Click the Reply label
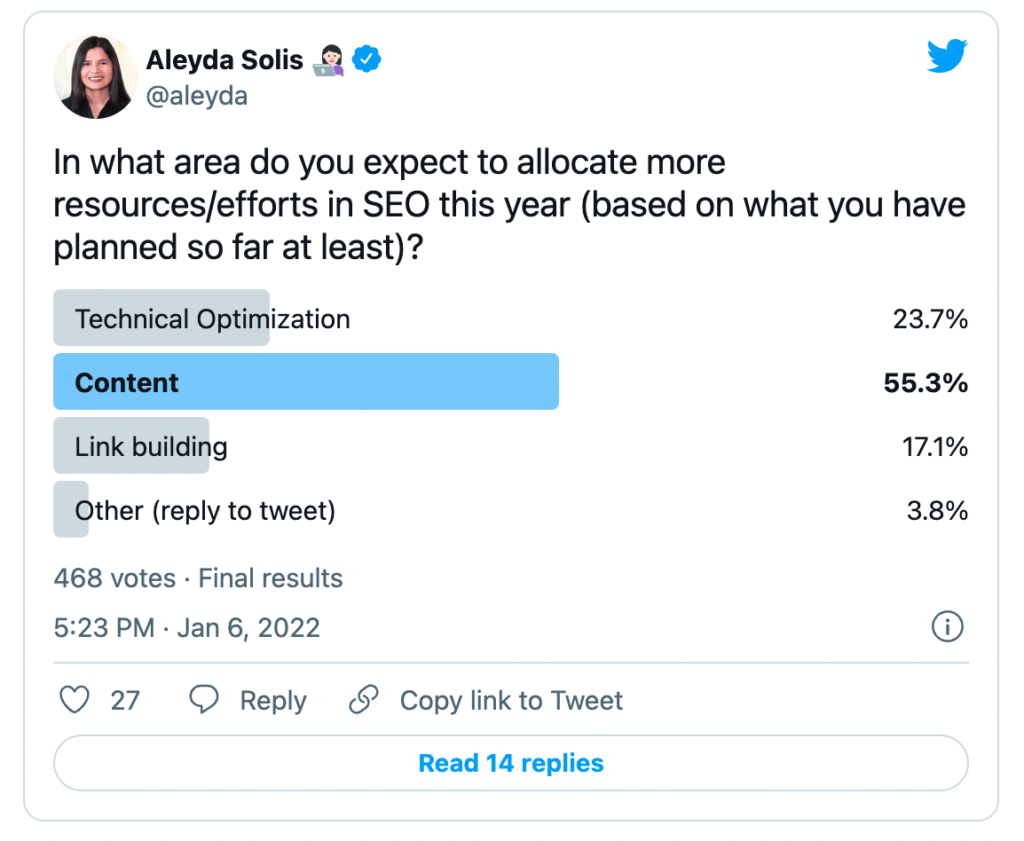 [x=274, y=700]
